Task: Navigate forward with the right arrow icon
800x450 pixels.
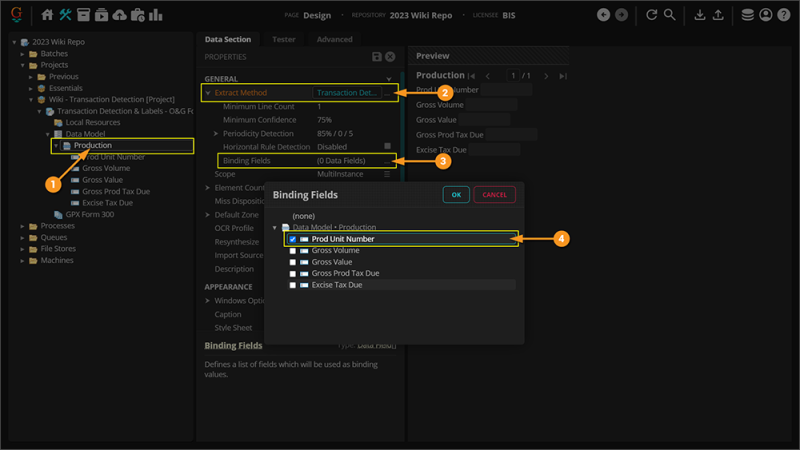Action: tap(621, 15)
